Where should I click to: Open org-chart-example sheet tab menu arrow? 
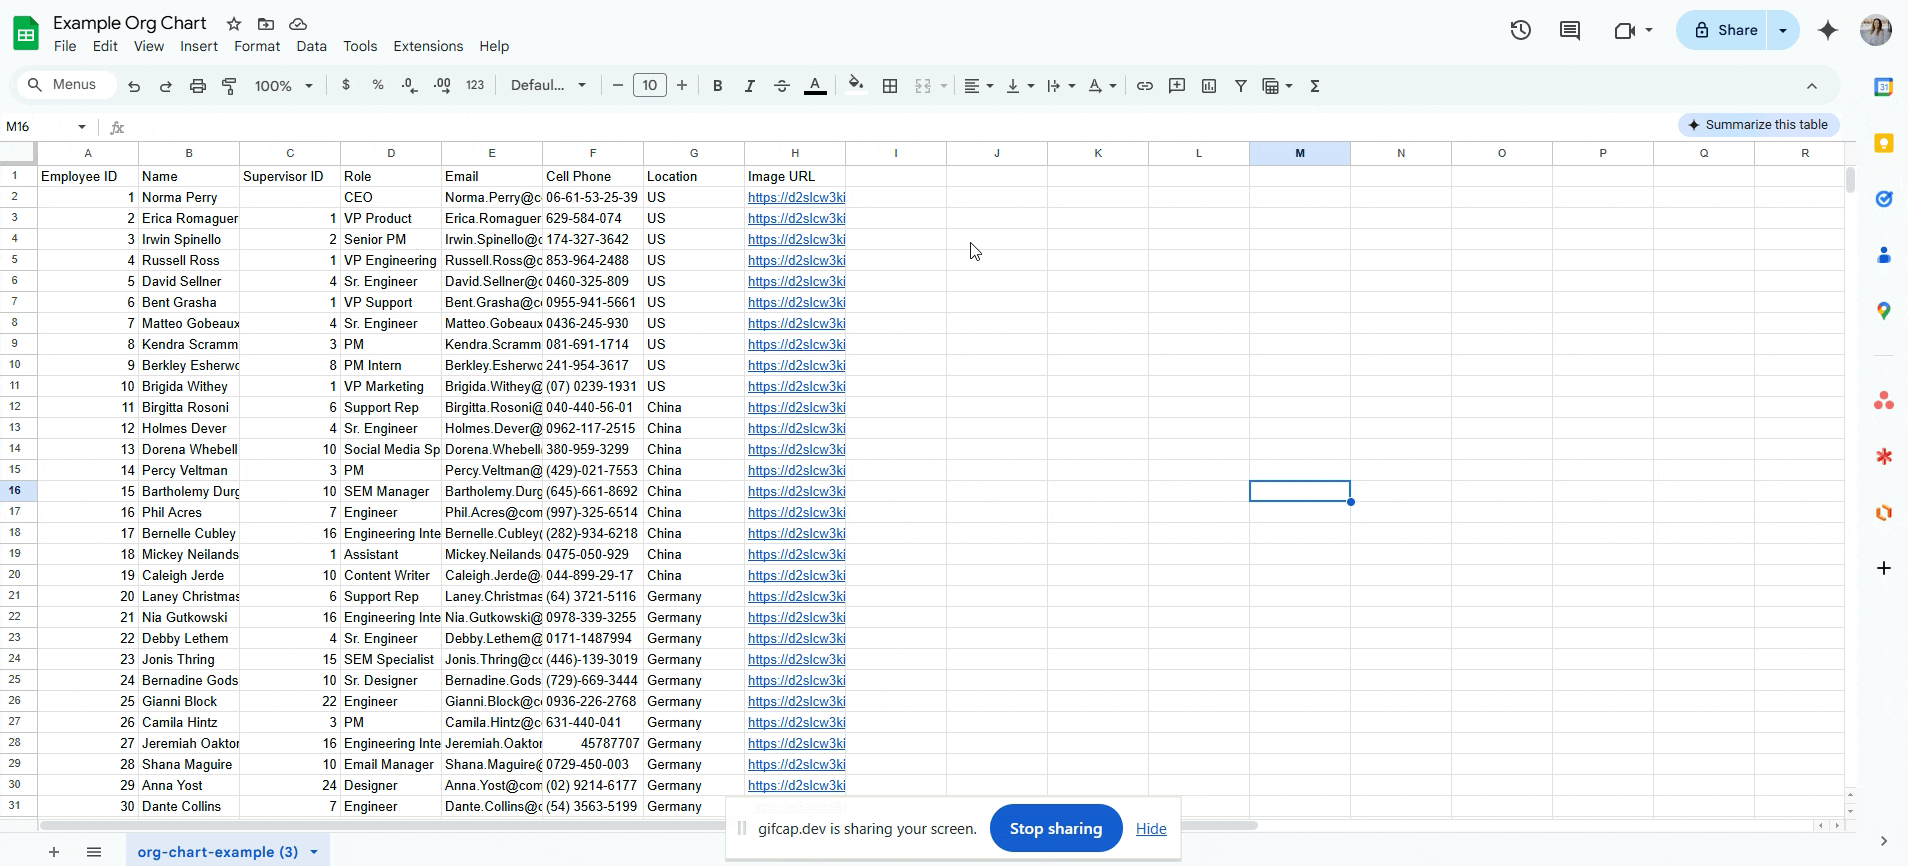[x=314, y=852]
